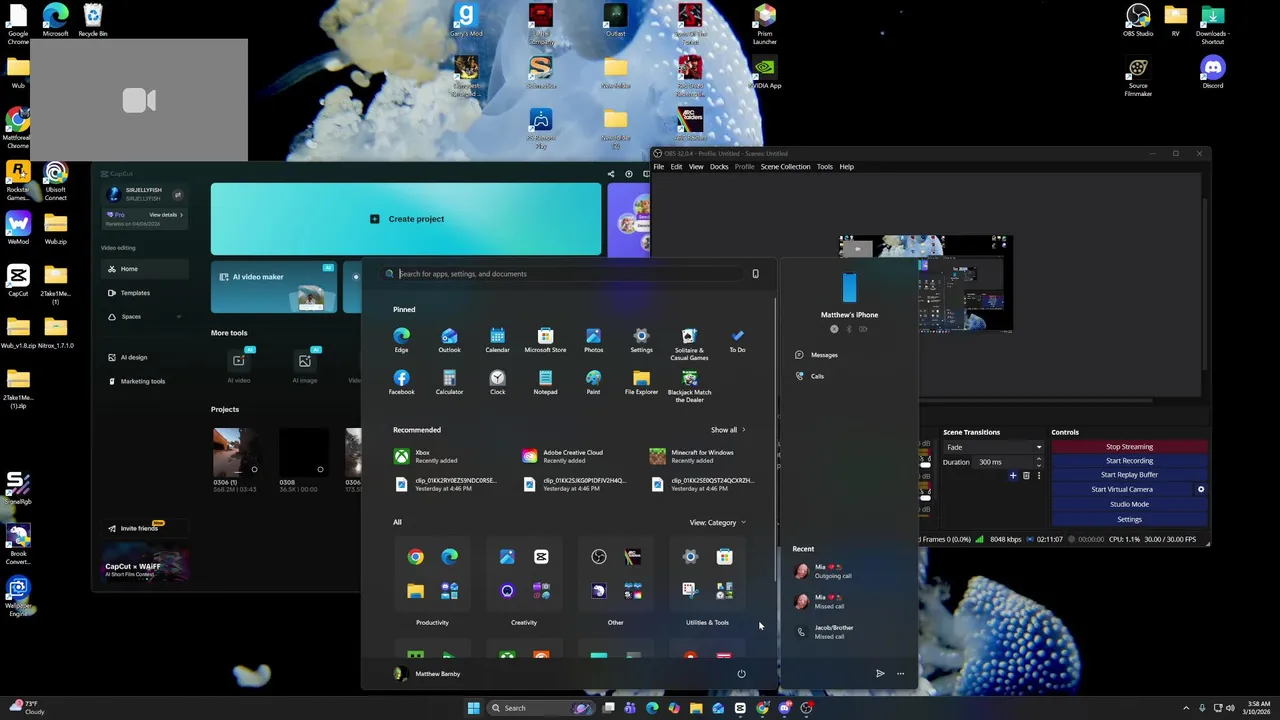The image size is (1280, 720).
Task: Open the Discord desktop shortcut
Action: (1213, 72)
